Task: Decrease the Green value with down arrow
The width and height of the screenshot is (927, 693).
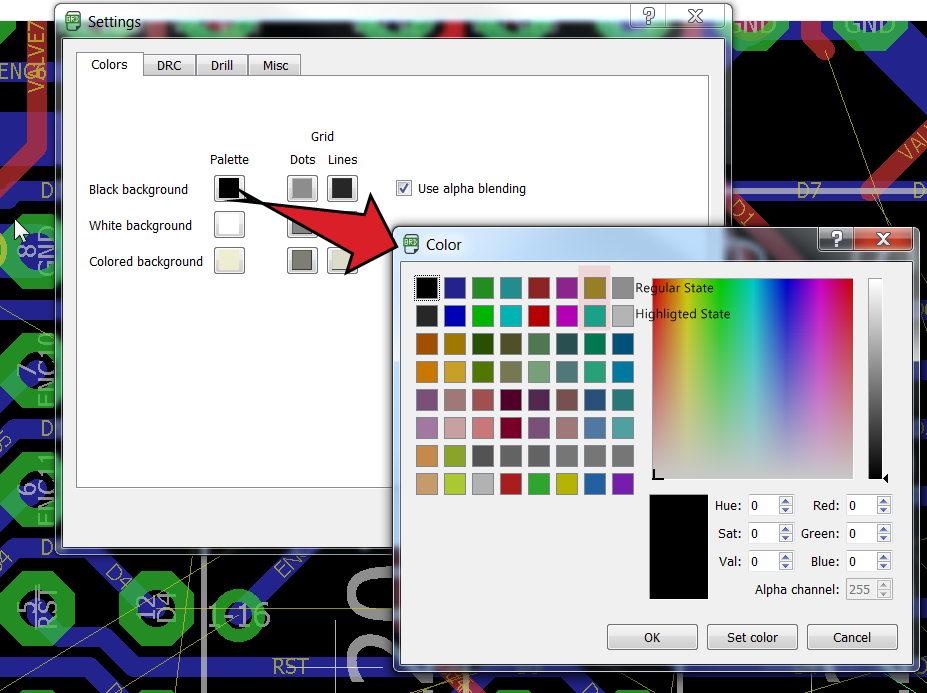Action: (x=884, y=538)
